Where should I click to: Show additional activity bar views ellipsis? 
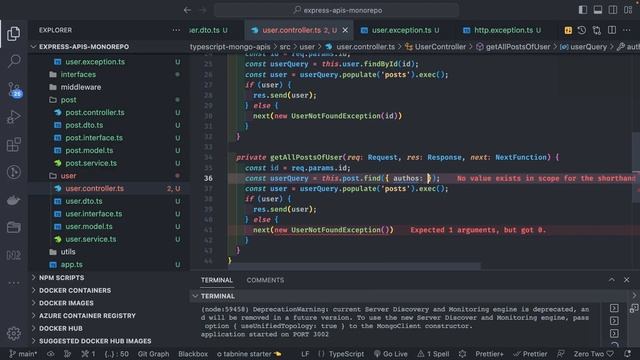click(x=13, y=282)
